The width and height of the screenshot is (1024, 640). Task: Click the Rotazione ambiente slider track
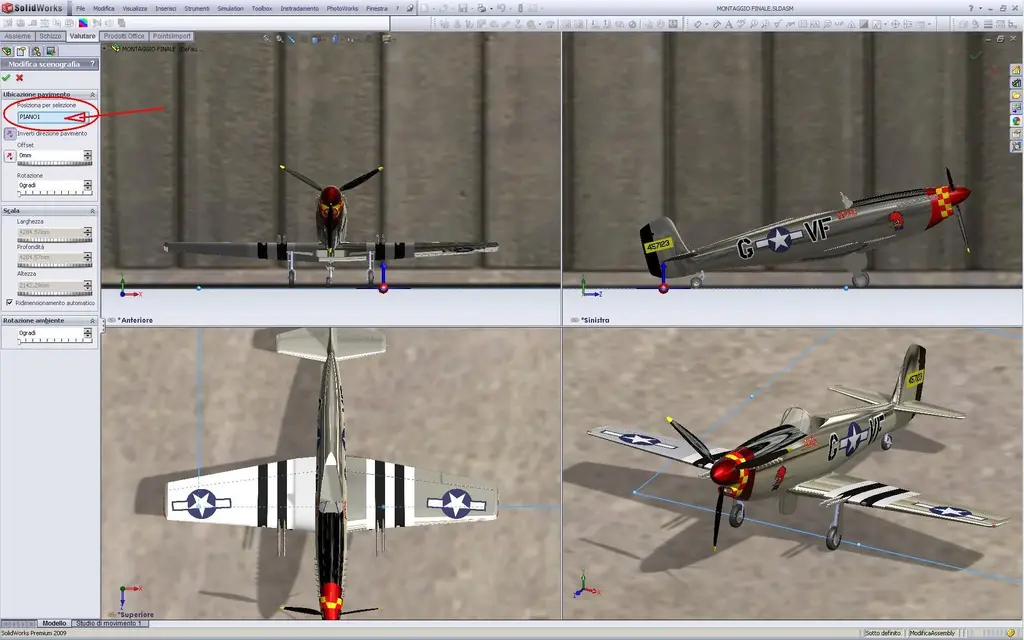point(54,341)
